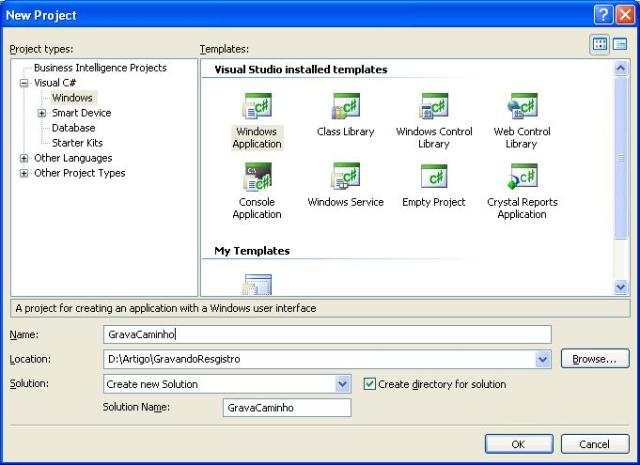Pick the Web Control Library template
This screenshot has height=465, width=640.
point(521,106)
